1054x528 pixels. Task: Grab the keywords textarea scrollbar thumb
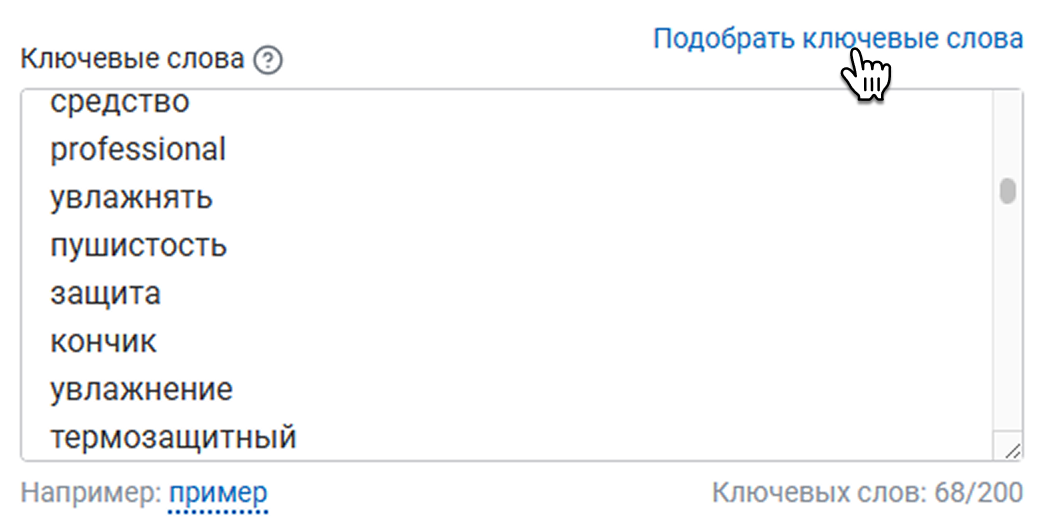[1007, 190]
